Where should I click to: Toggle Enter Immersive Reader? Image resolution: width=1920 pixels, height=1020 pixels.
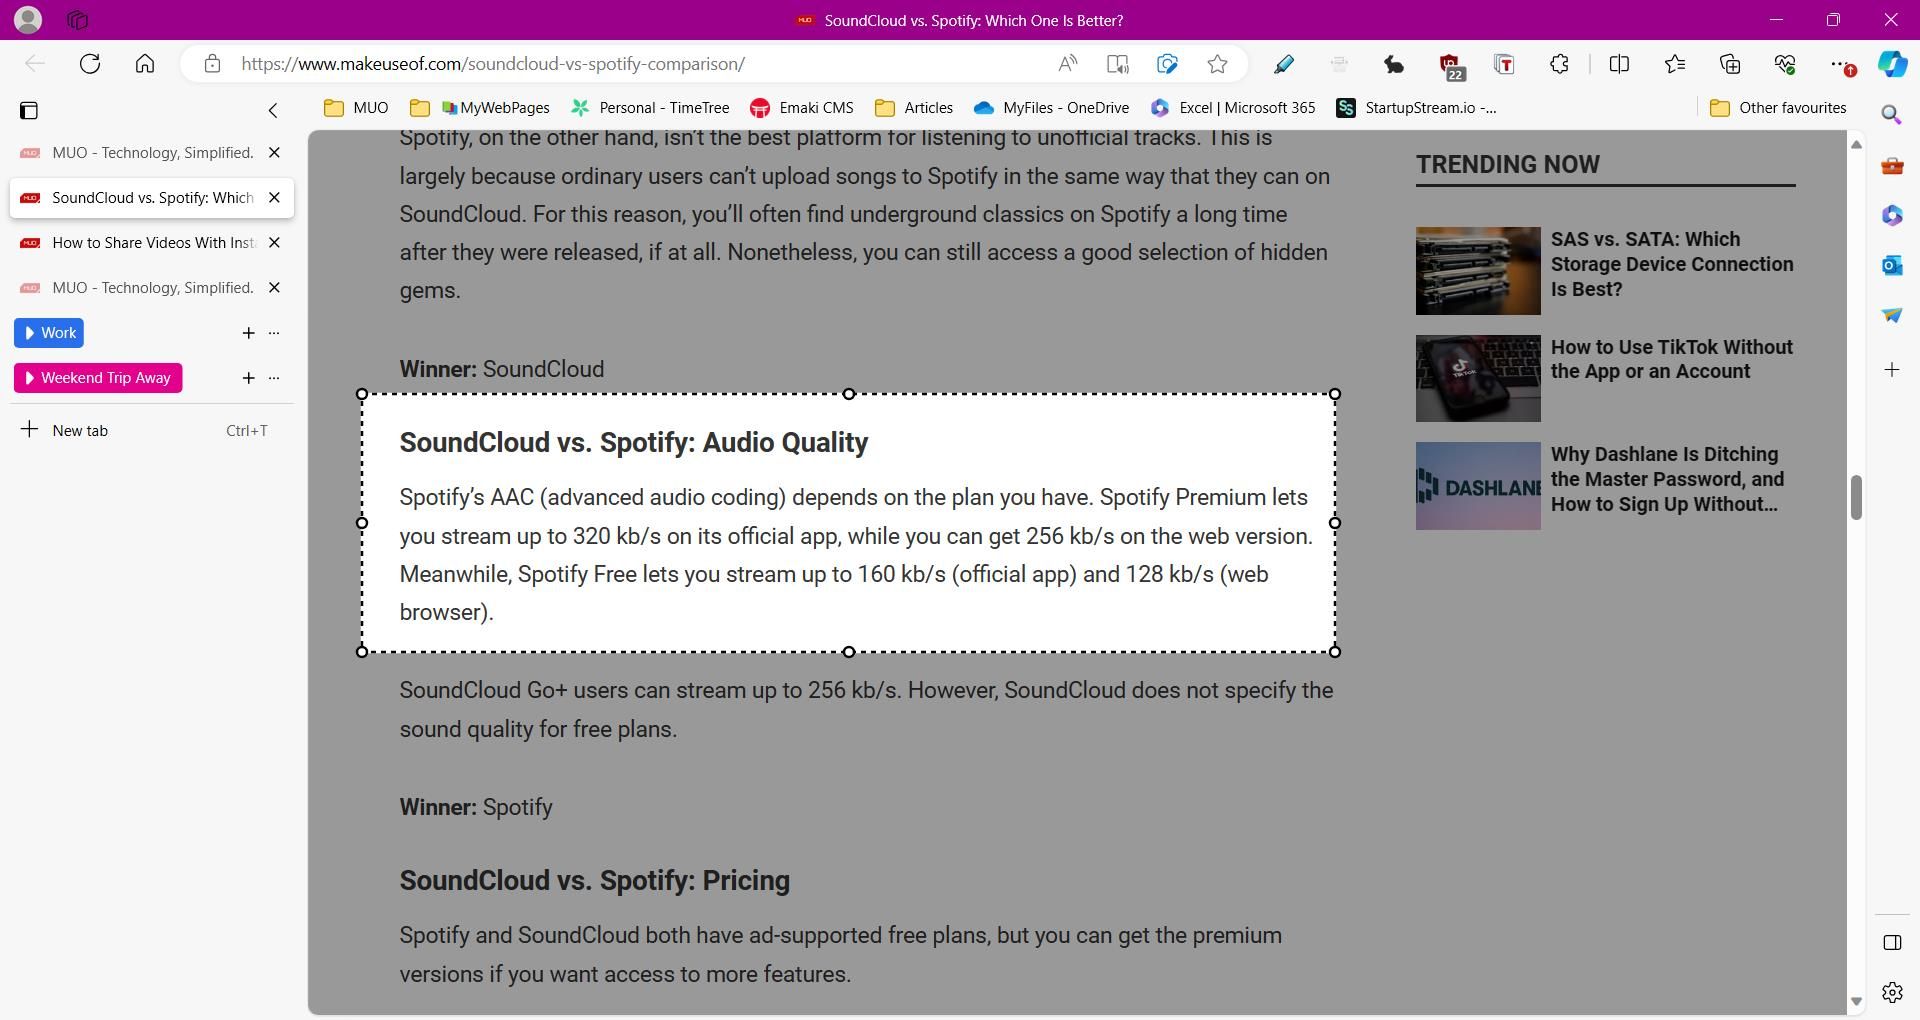coord(1117,63)
